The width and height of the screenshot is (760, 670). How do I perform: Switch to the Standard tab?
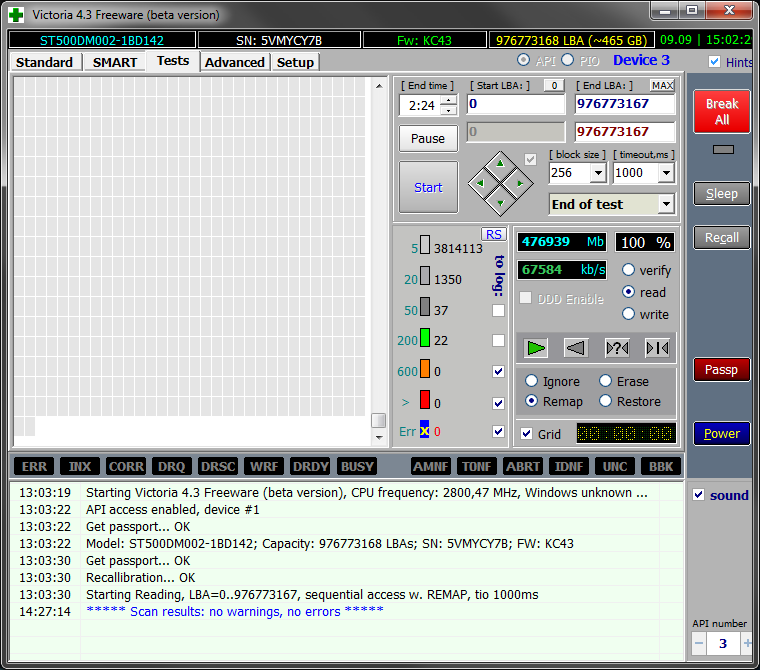[44, 62]
